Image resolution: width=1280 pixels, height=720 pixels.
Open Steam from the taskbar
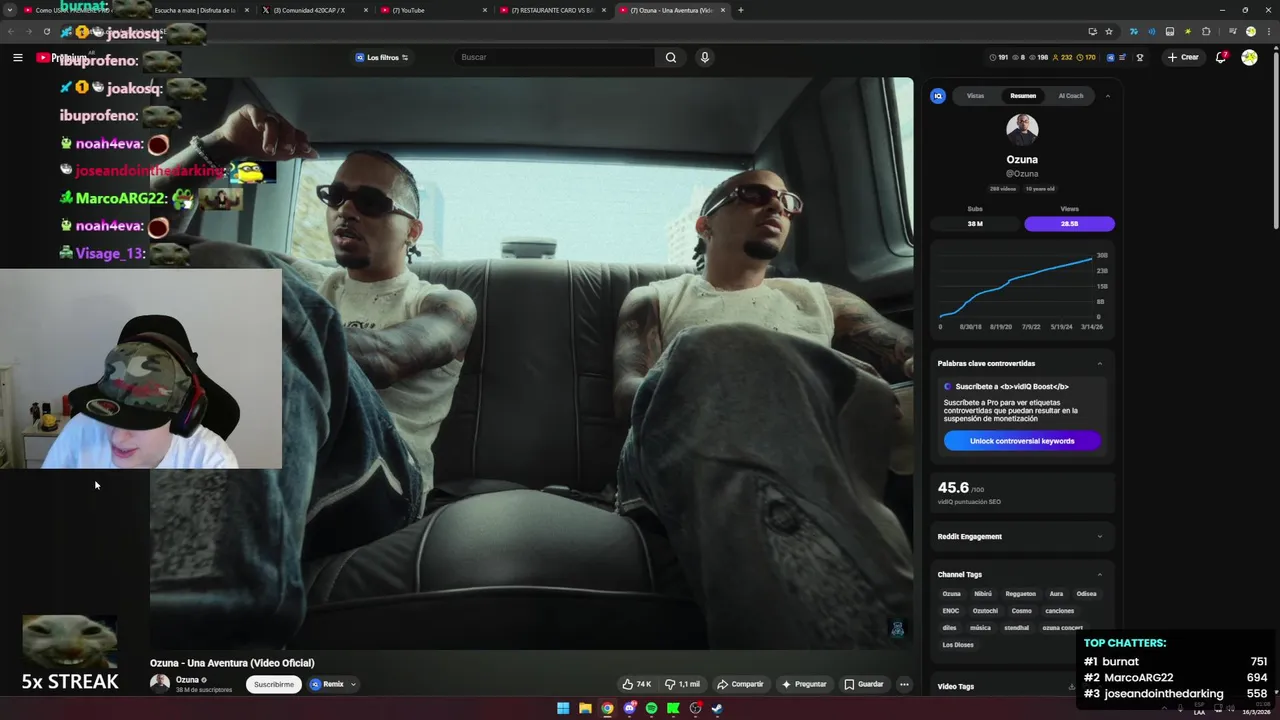pos(717,708)
